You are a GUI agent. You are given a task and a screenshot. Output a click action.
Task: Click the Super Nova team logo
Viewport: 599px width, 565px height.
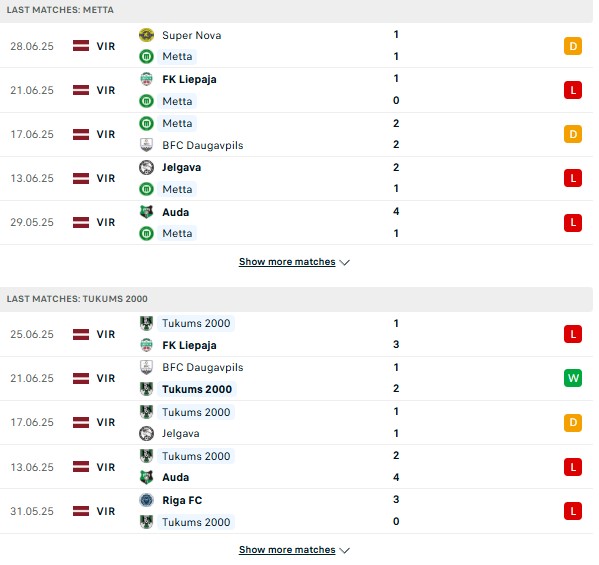pos(146,35)
